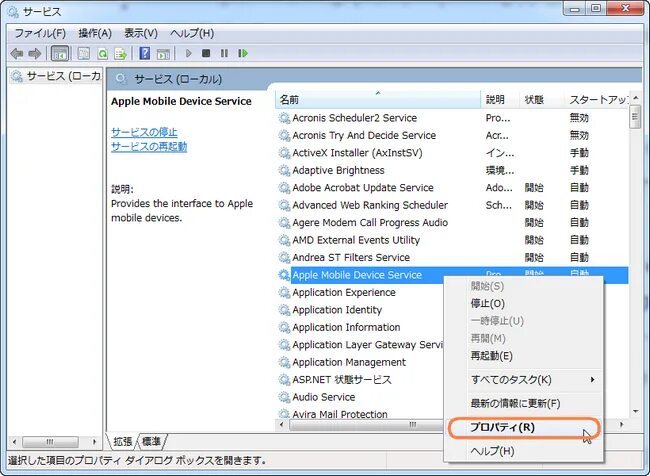Open the ファイル(F) menu
Viewport: 650px width, 476px height.
(40, 33)
